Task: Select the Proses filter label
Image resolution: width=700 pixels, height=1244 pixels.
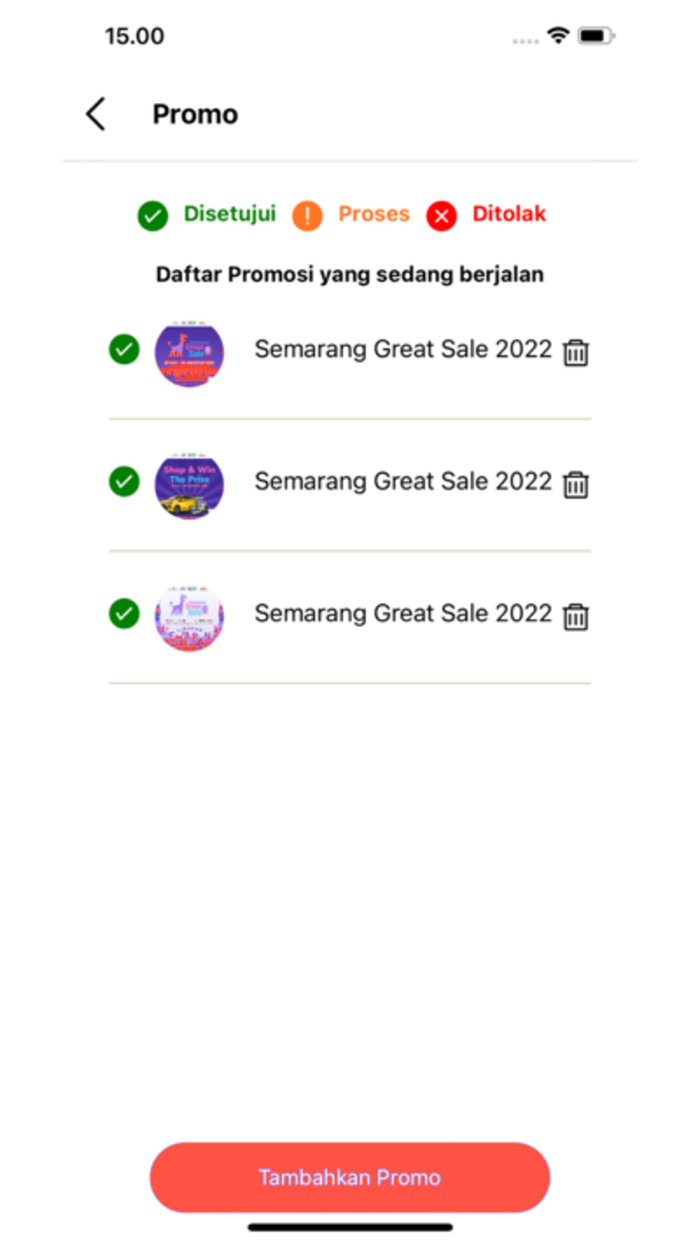Action: [x=373, y=214]
